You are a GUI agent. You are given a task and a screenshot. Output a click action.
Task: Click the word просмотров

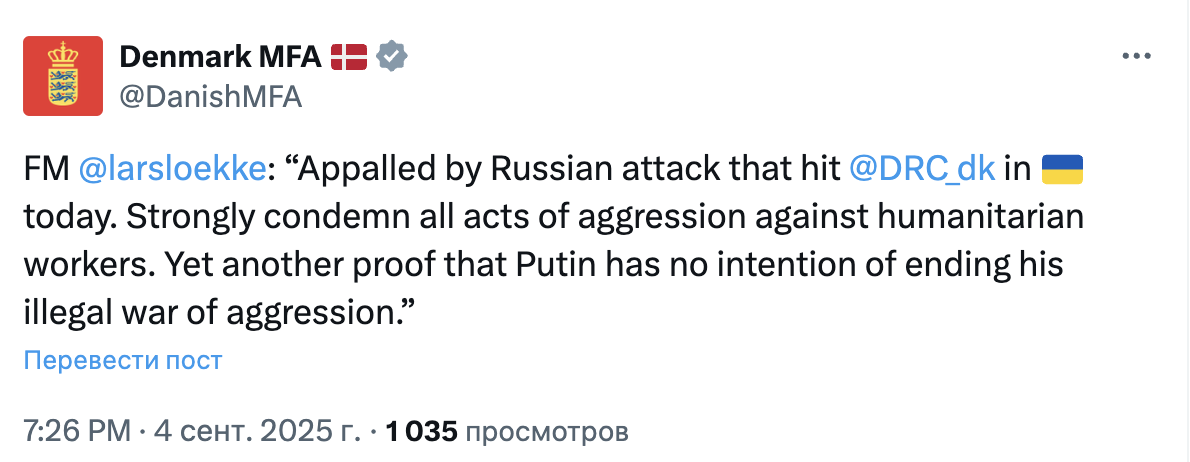click(548, 431)
